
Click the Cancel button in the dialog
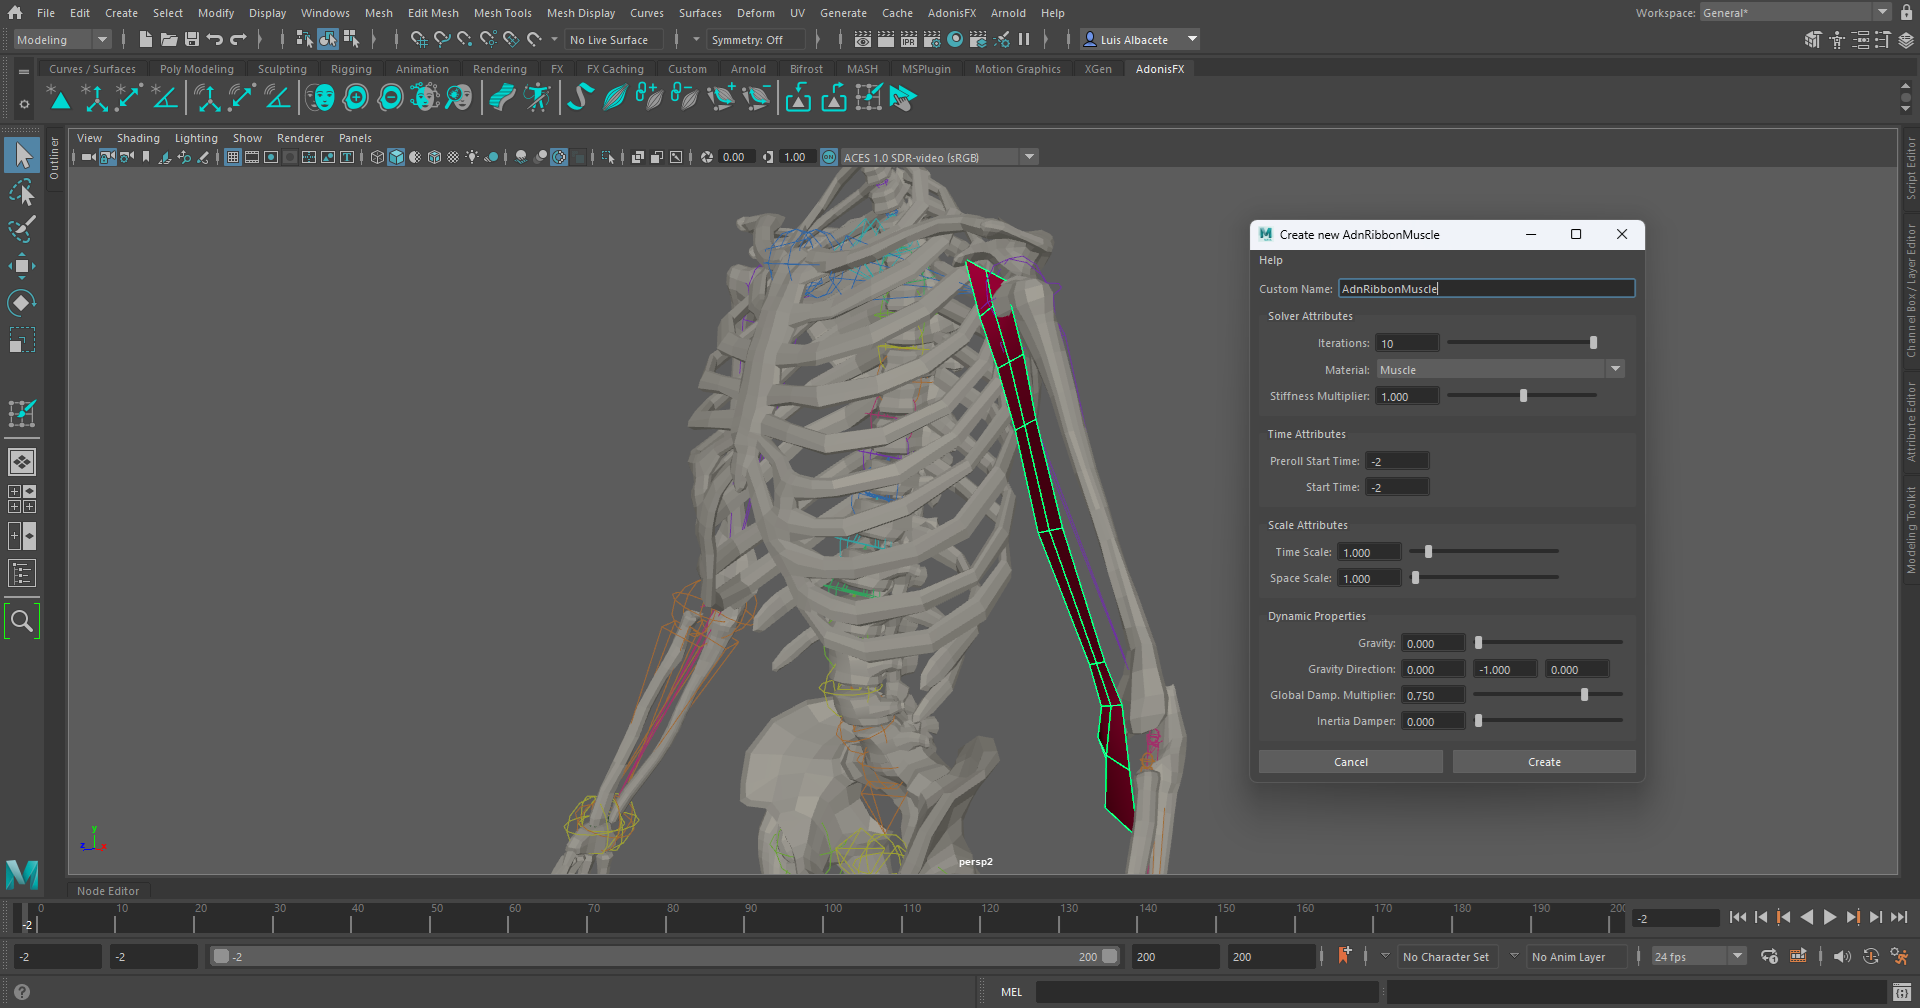[x=1351, y=762]
